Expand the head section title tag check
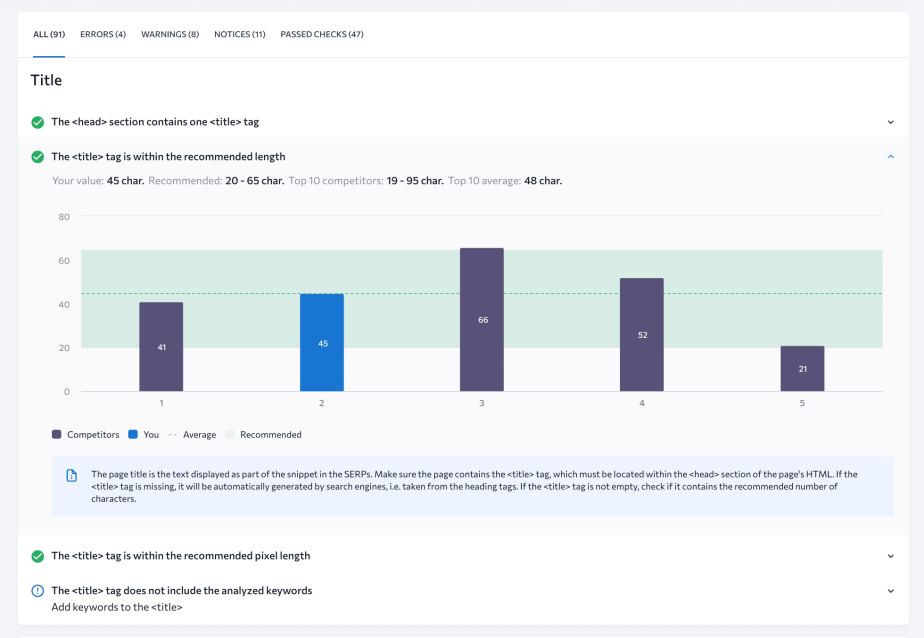 890,121
